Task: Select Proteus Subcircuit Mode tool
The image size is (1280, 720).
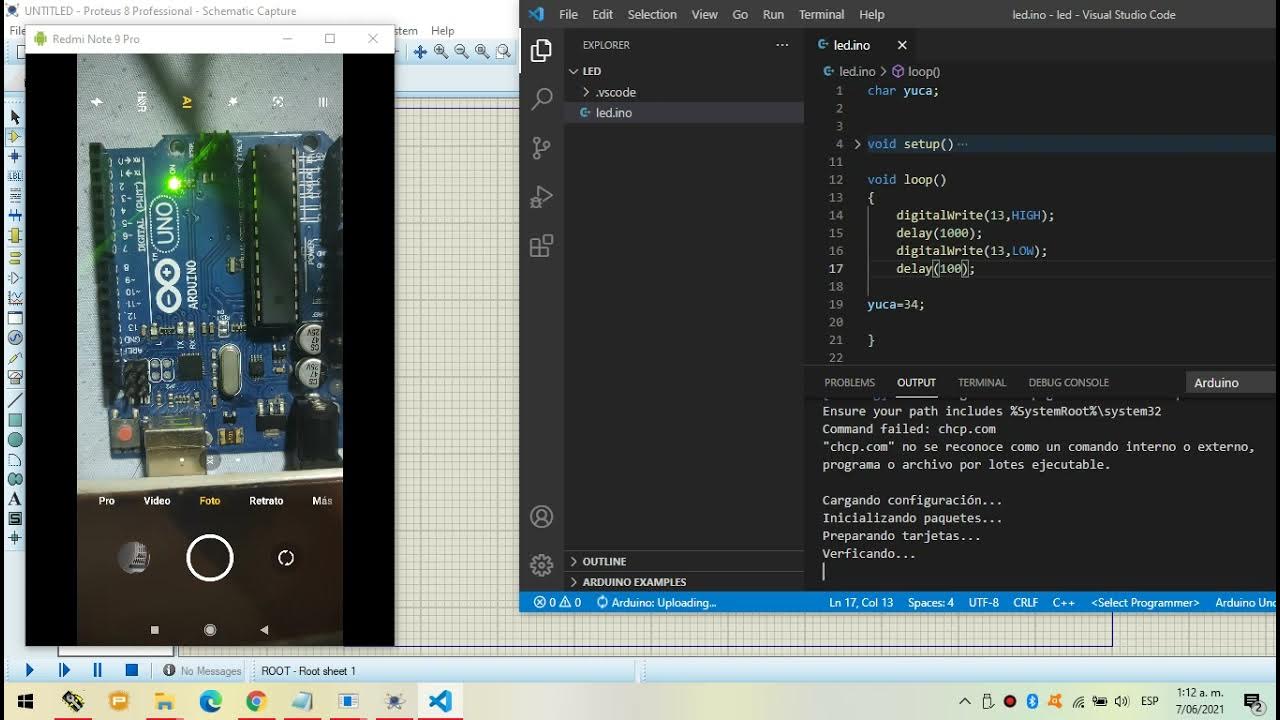Action: 15,236
